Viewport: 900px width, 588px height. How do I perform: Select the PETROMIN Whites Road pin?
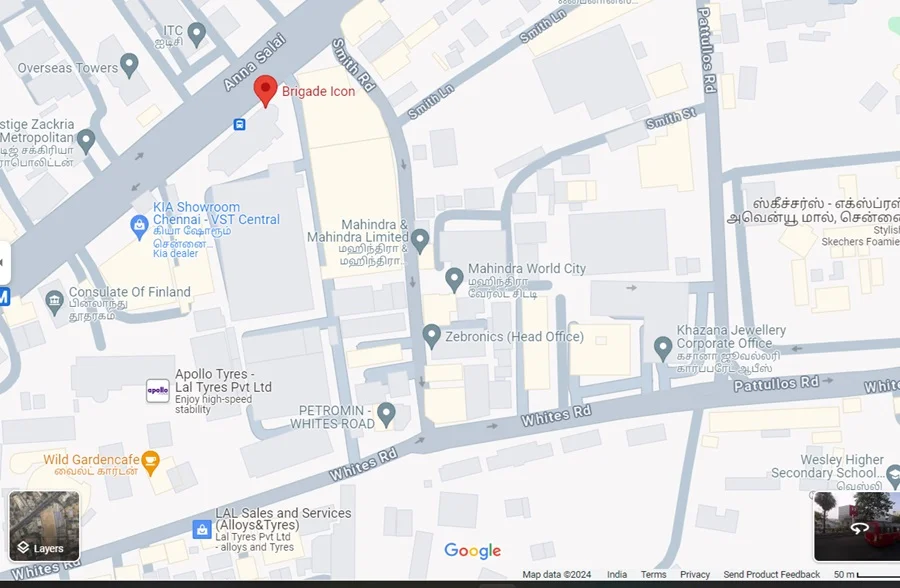pos(386,415)
